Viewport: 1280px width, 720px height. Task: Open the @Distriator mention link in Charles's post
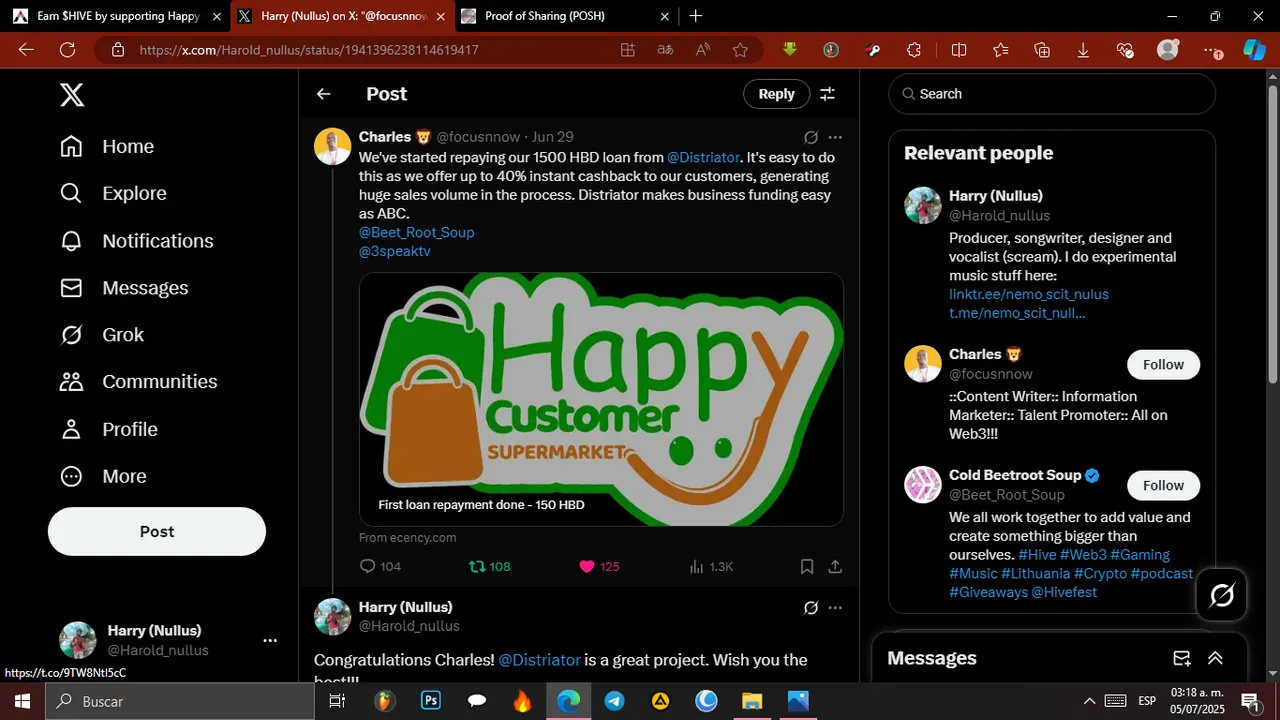point(704,157)
